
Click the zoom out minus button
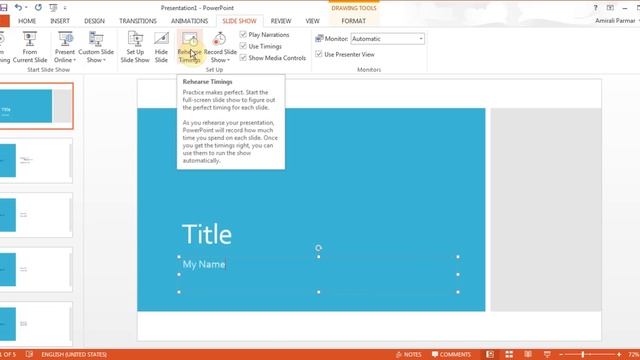click(x=561, y=354)
